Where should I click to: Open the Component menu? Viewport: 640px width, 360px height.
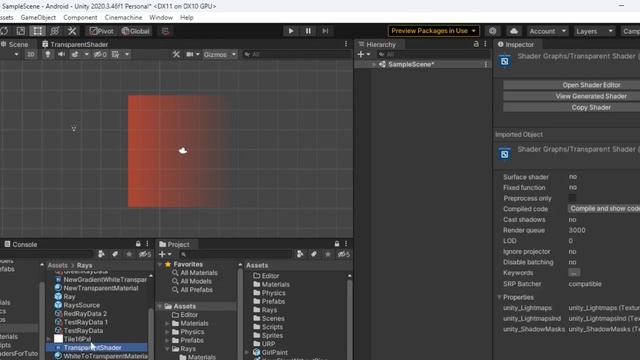[x=80, y=18]
